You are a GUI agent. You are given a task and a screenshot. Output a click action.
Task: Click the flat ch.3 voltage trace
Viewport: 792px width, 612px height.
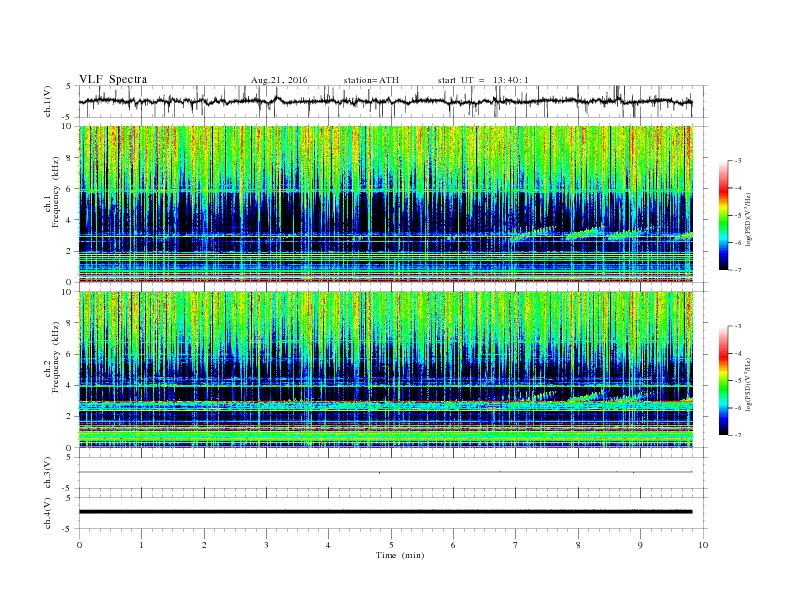click(385, 472)
